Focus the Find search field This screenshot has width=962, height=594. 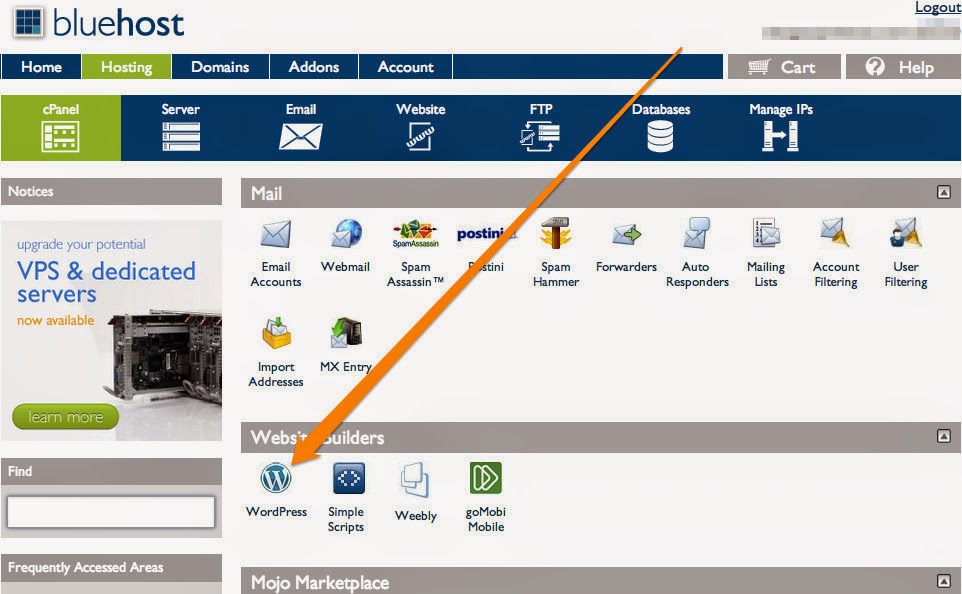[111, 512]
